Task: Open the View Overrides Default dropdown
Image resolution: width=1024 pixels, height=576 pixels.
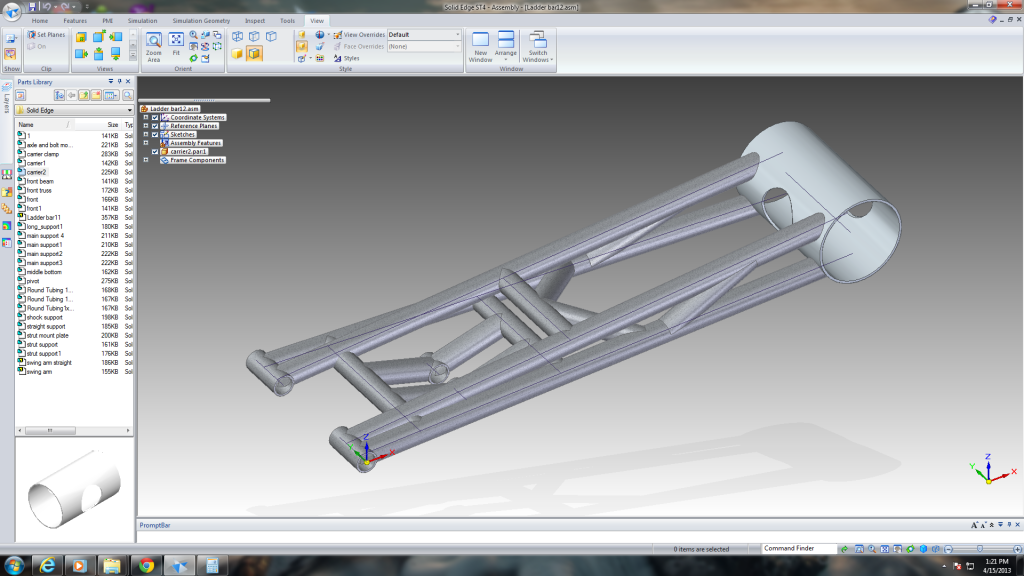Action: (x=458, y=35)
